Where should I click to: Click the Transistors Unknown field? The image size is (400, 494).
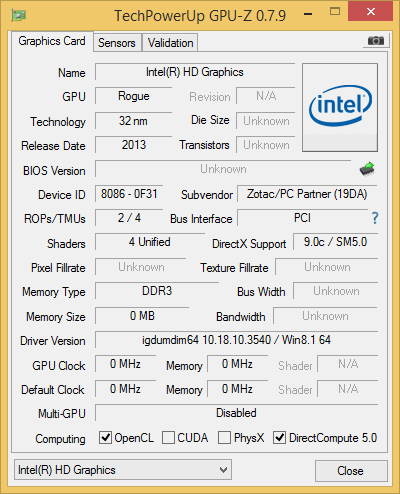point(266,145)
